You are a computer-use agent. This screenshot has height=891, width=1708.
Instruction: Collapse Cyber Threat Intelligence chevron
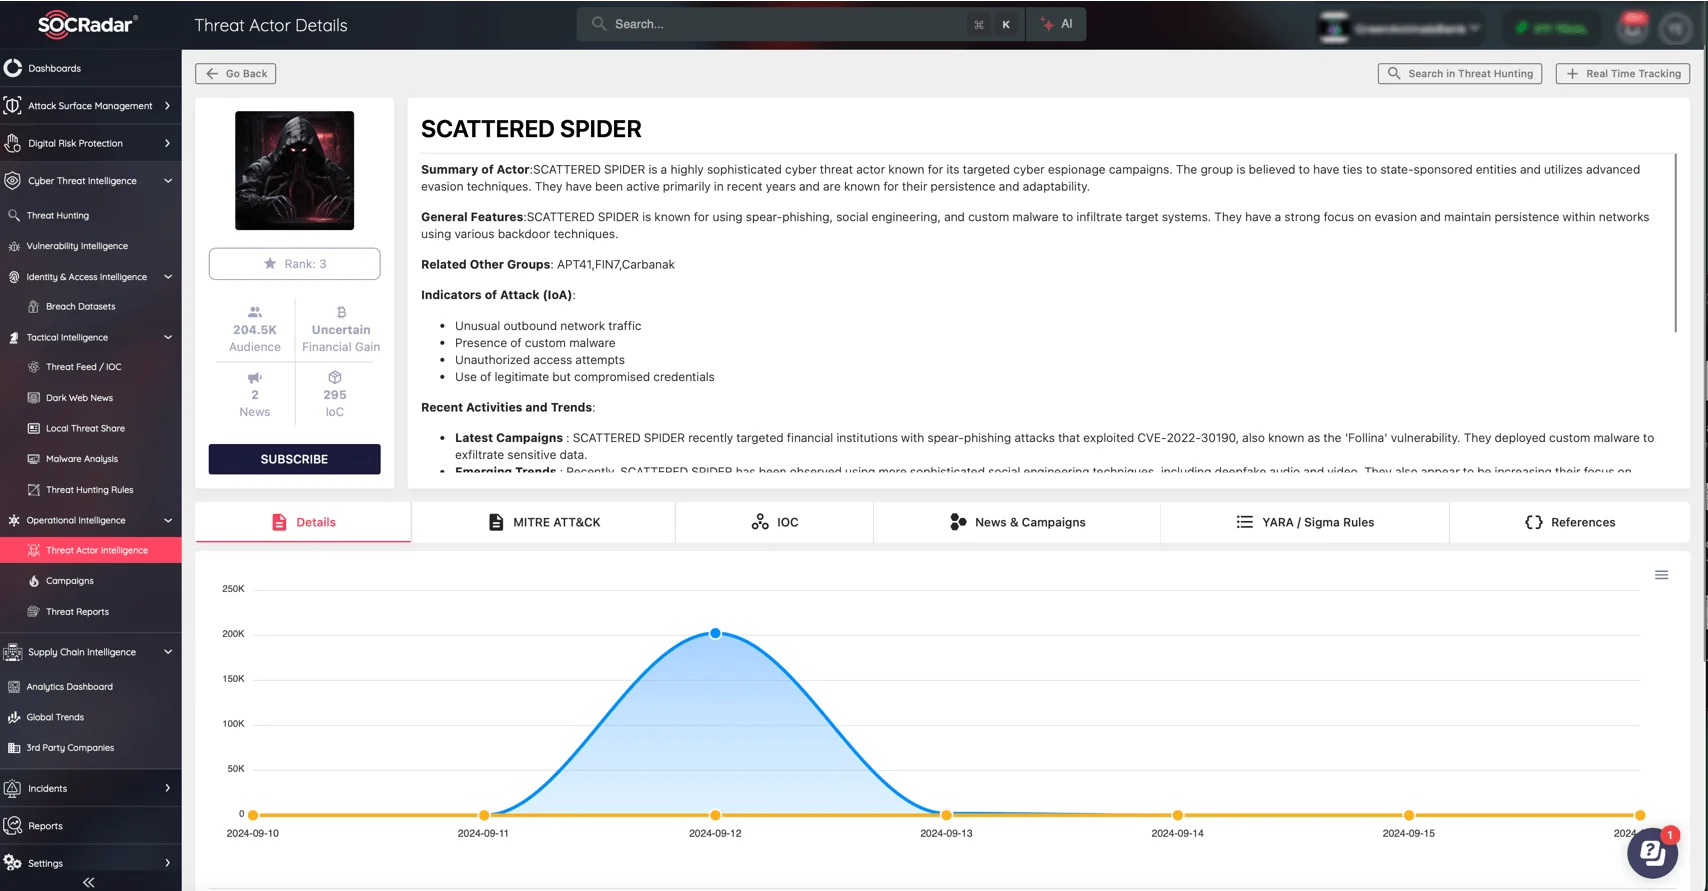pyautogui.click(x=167, y=181)
